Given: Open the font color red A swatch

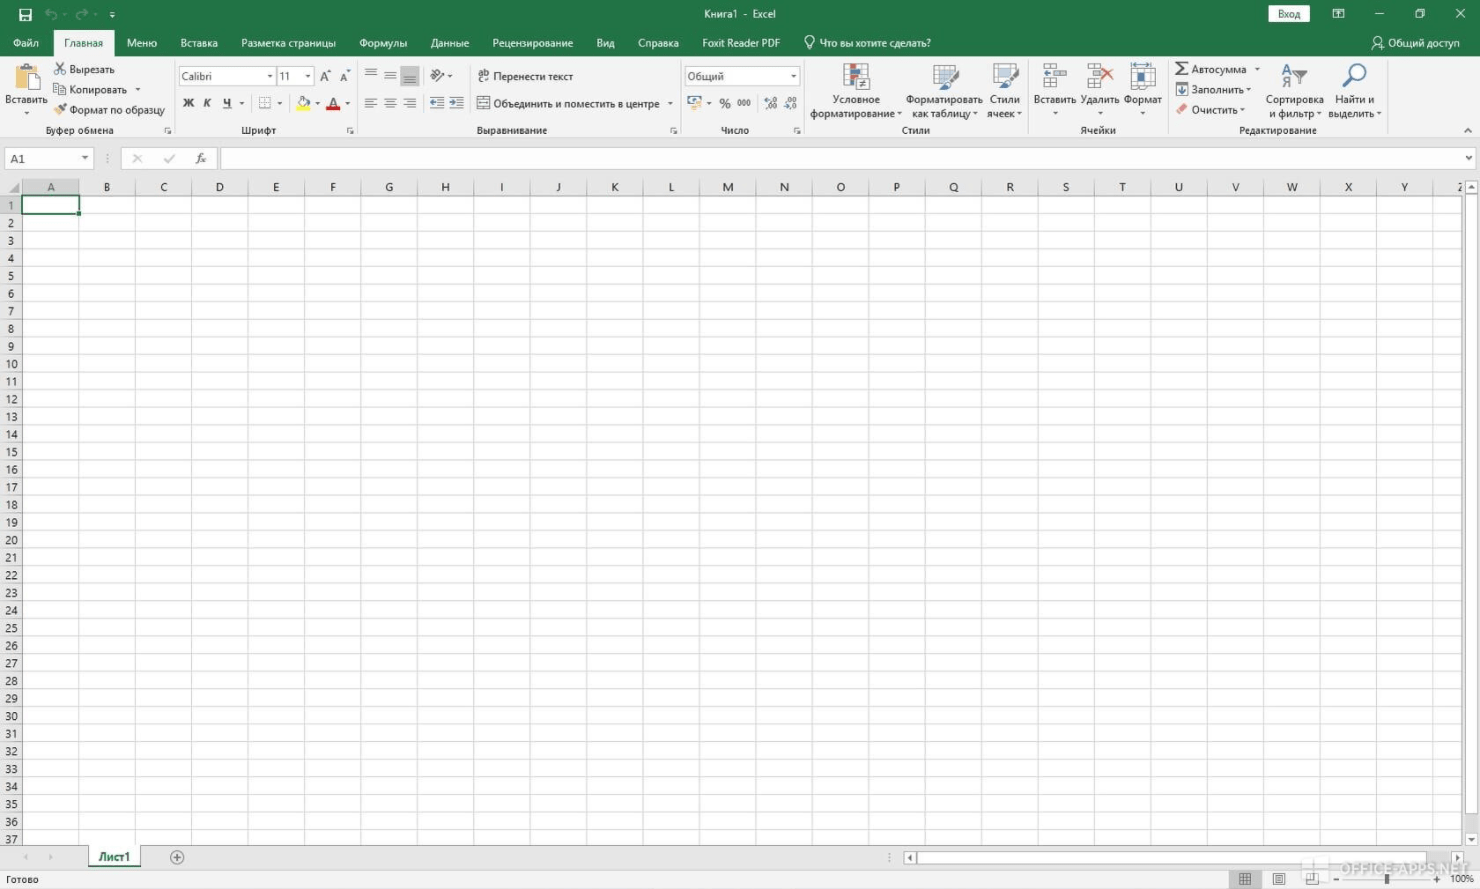Looking at the screenshot, I should (333, 103).
